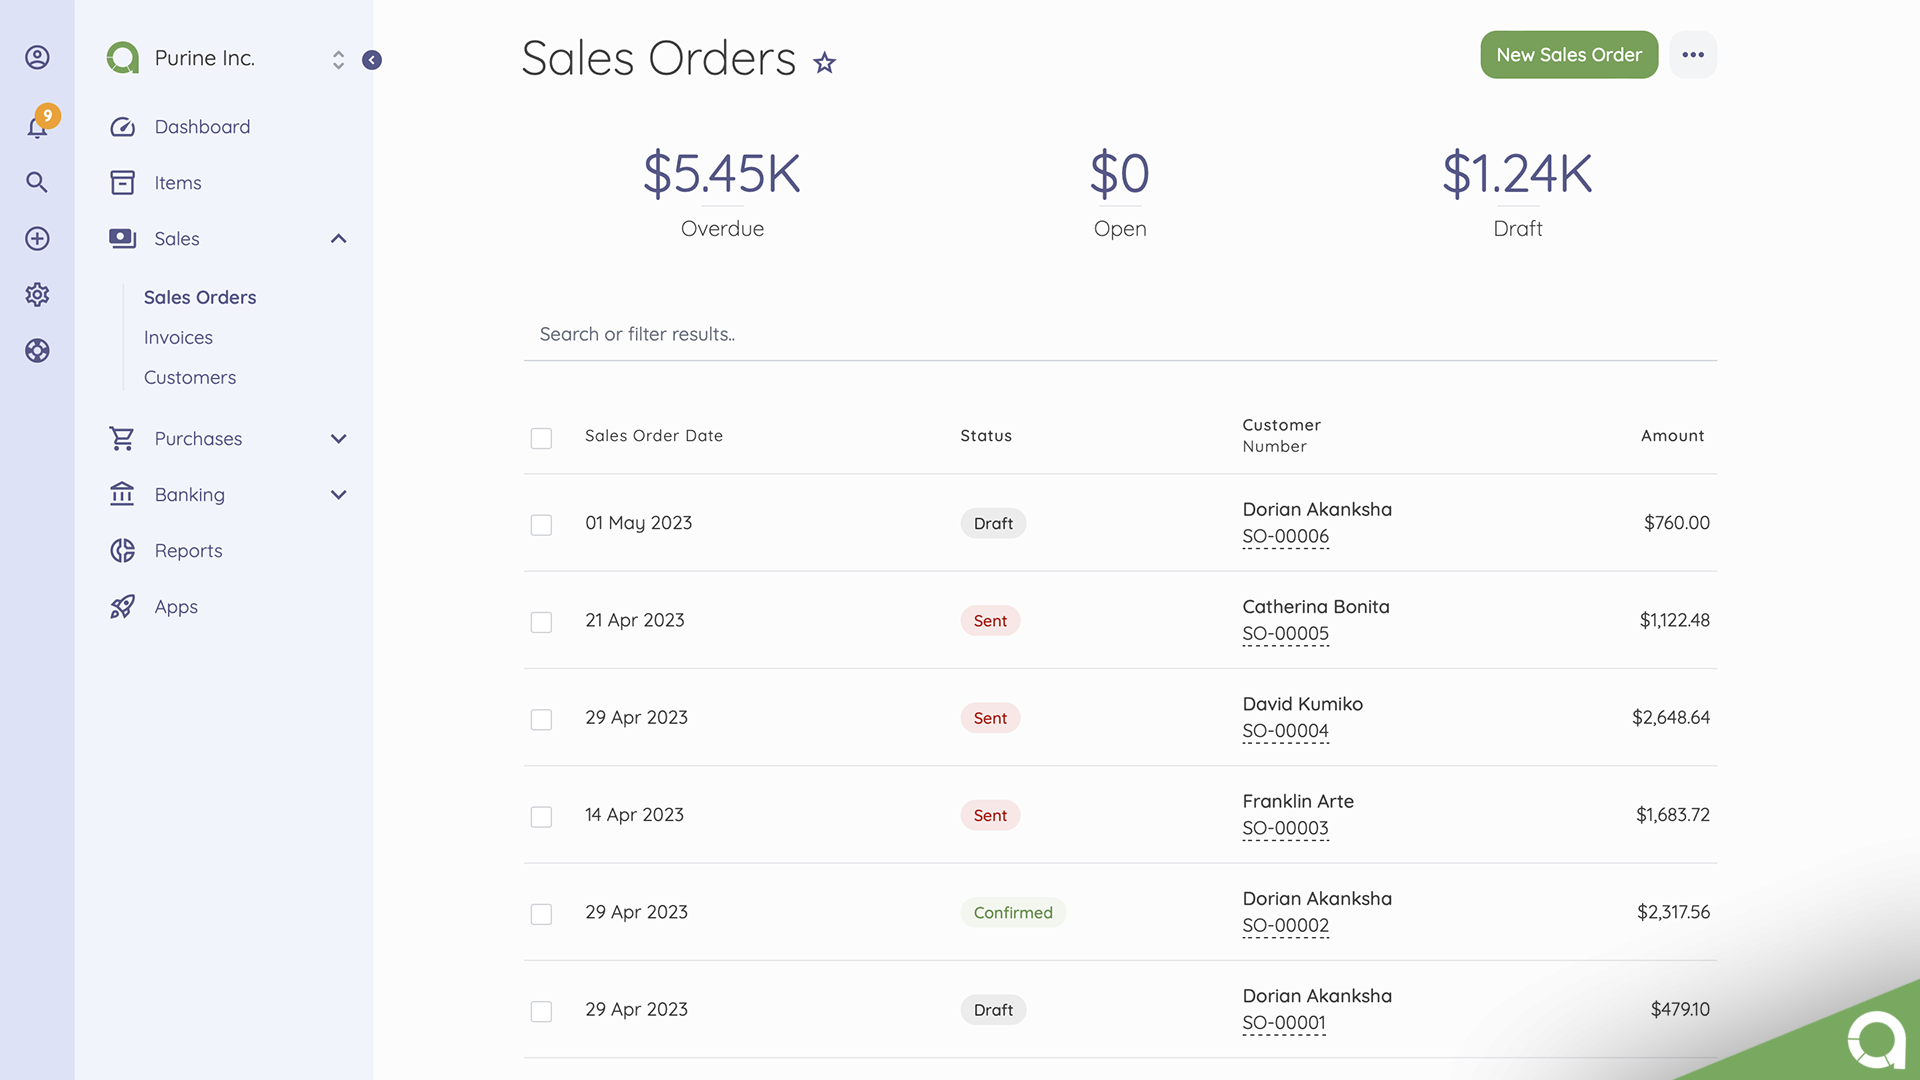Check the box for the 01 May 2023 order
This screenshot has width=1920, height=1080.
pos(541,525)
